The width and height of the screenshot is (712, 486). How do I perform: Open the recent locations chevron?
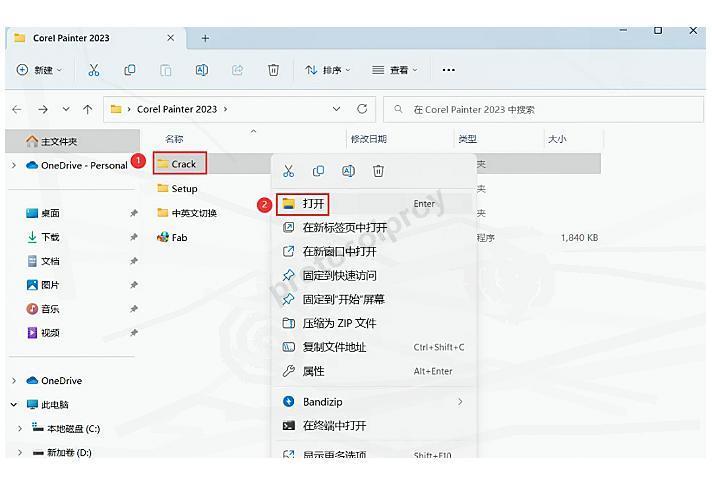point(66,109)
